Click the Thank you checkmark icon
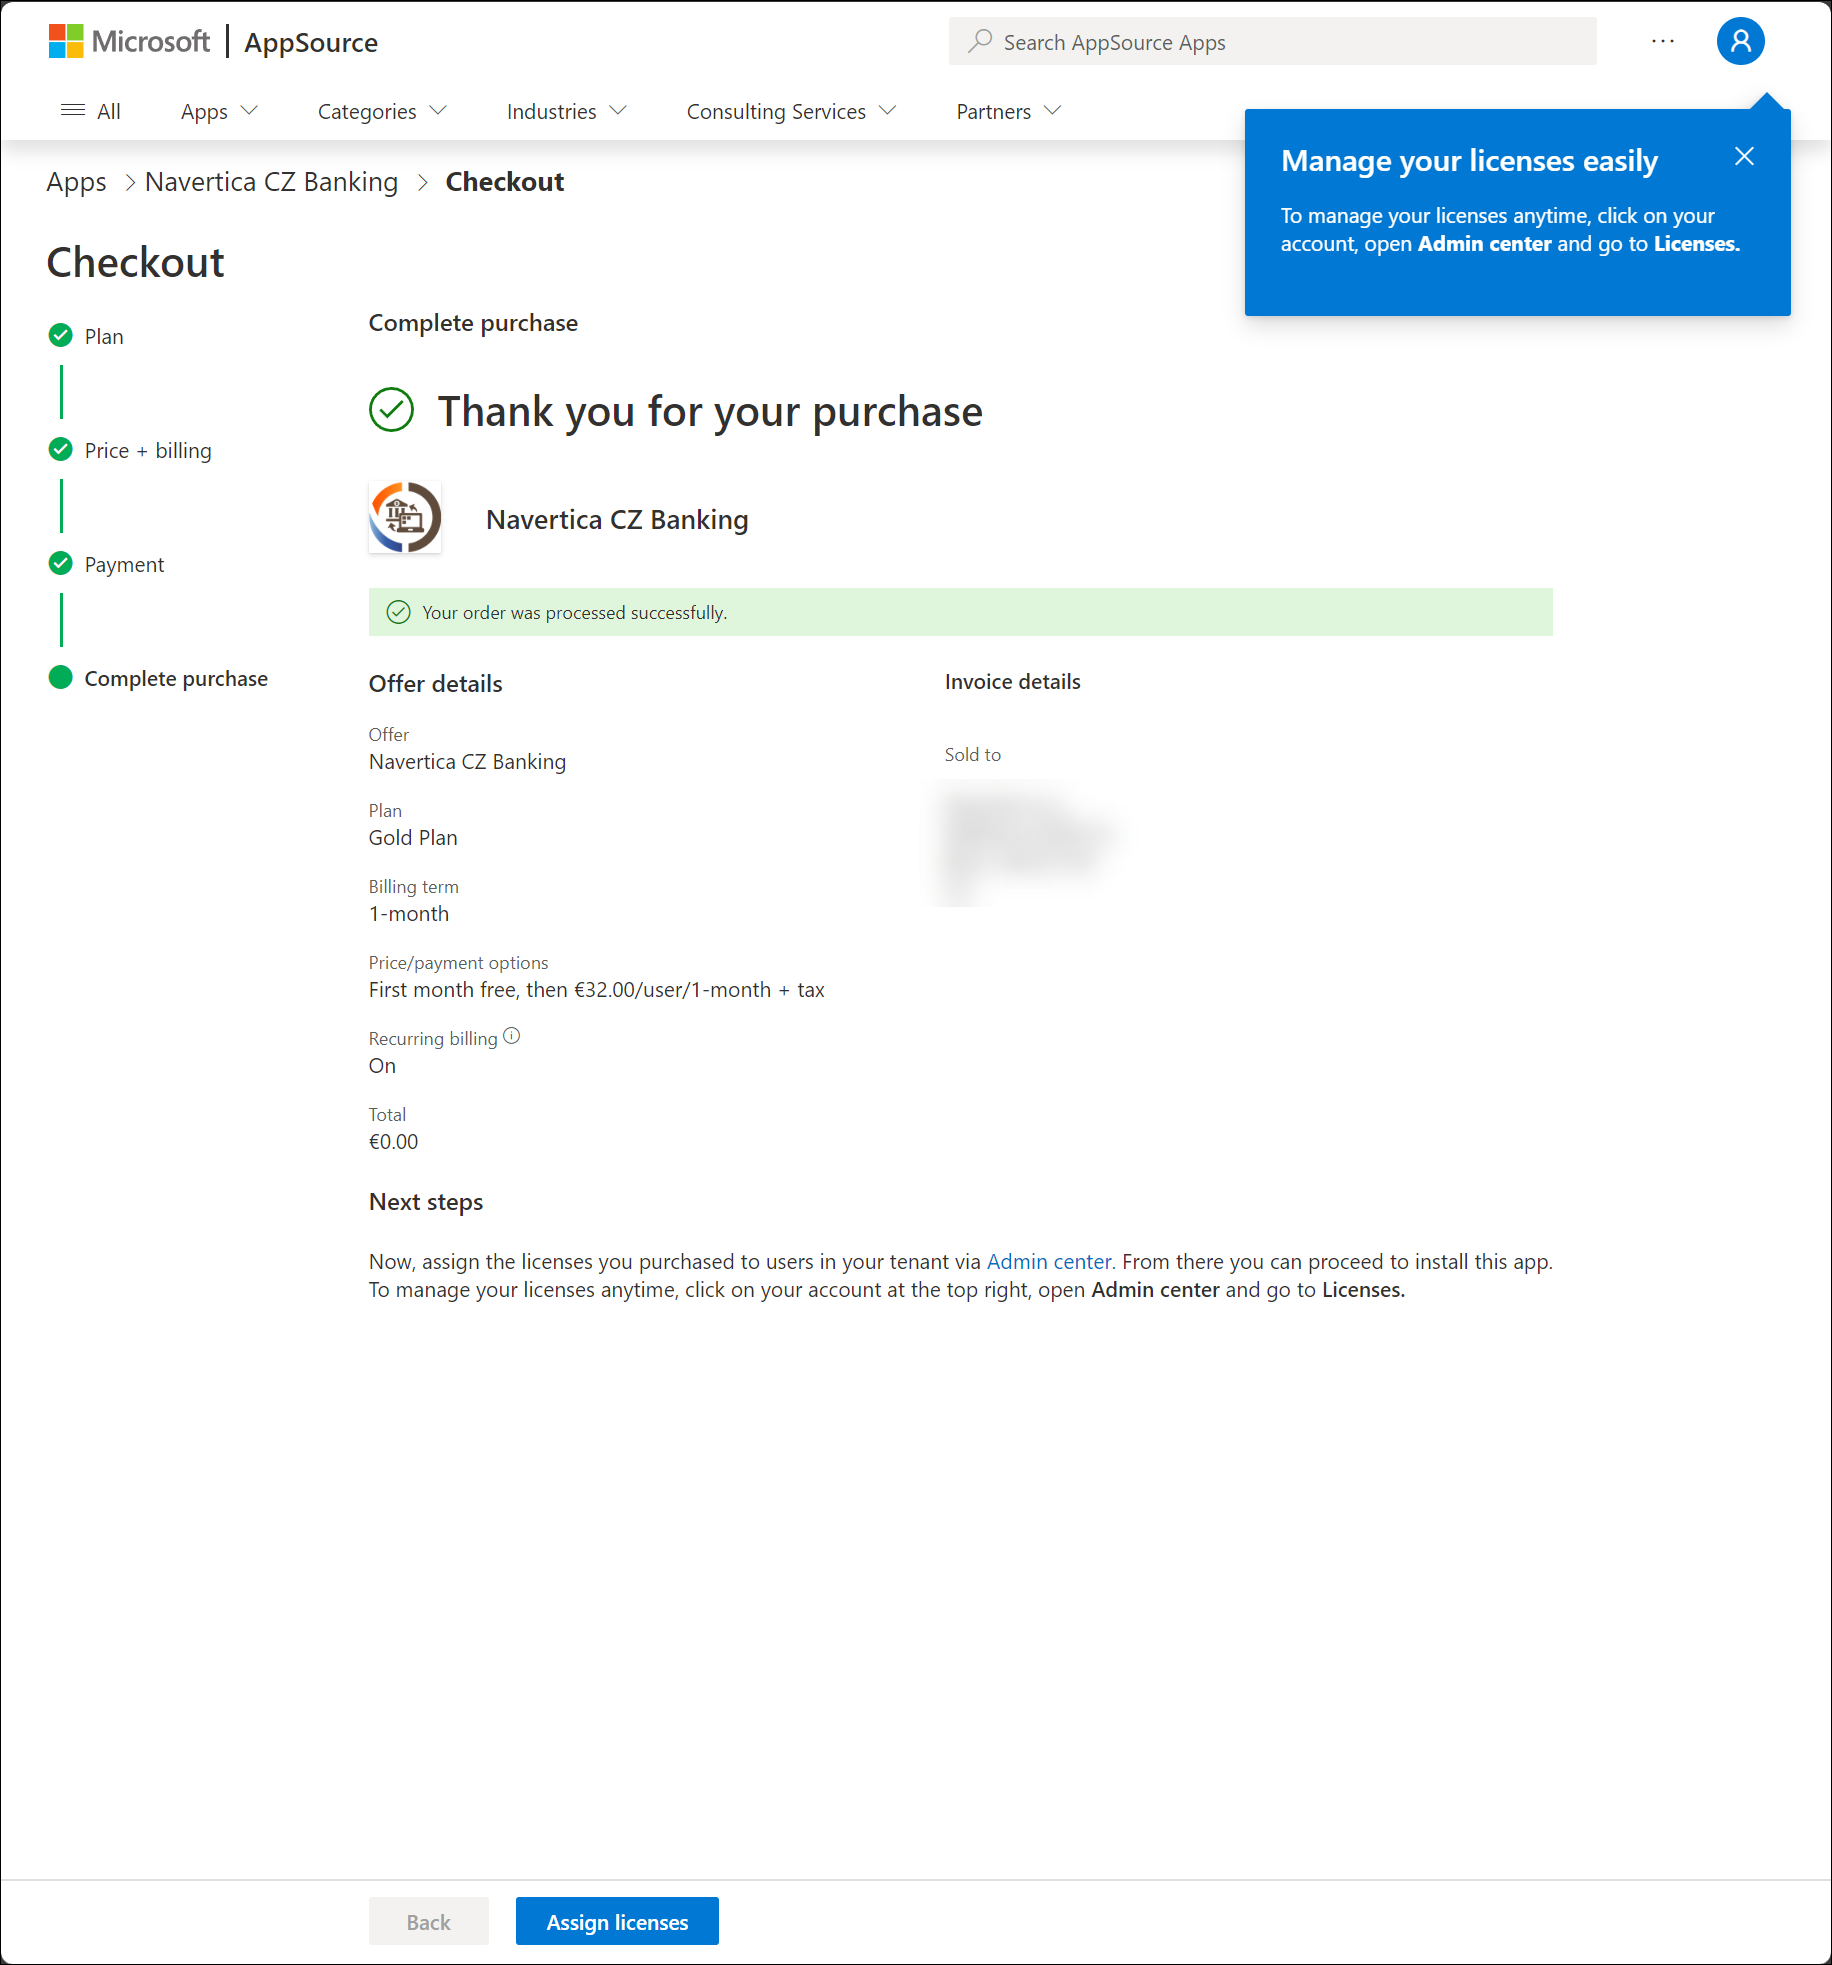Screen dimensions: 1832x1965 pos(391,410)
